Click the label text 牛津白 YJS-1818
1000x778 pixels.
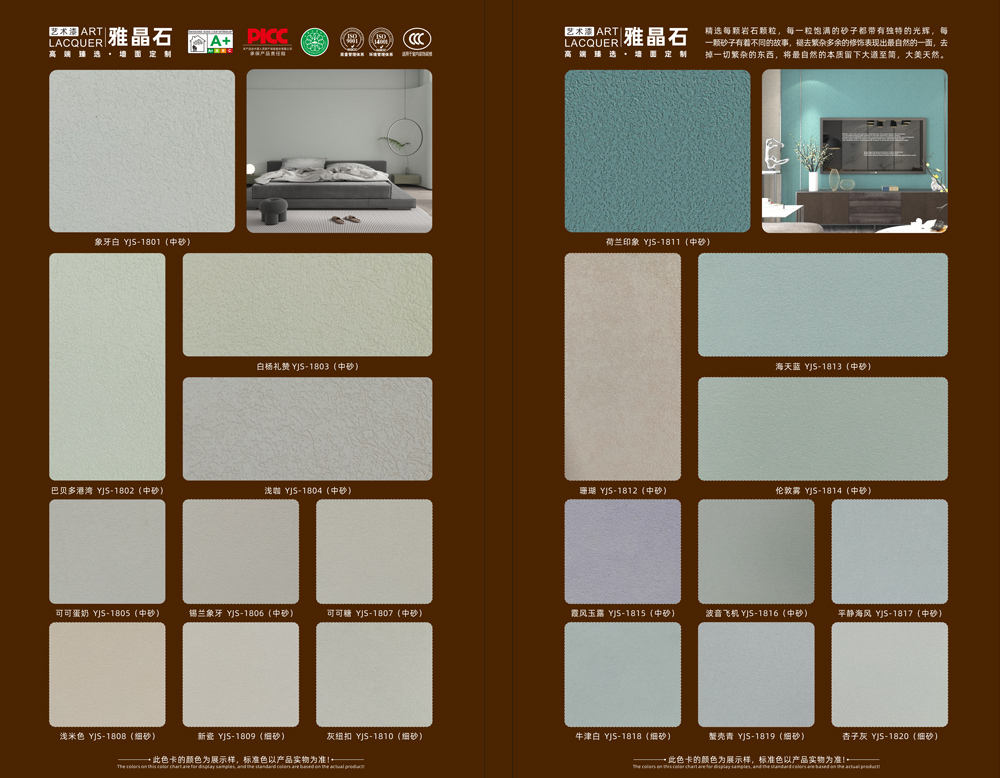[x=608, y=736]
